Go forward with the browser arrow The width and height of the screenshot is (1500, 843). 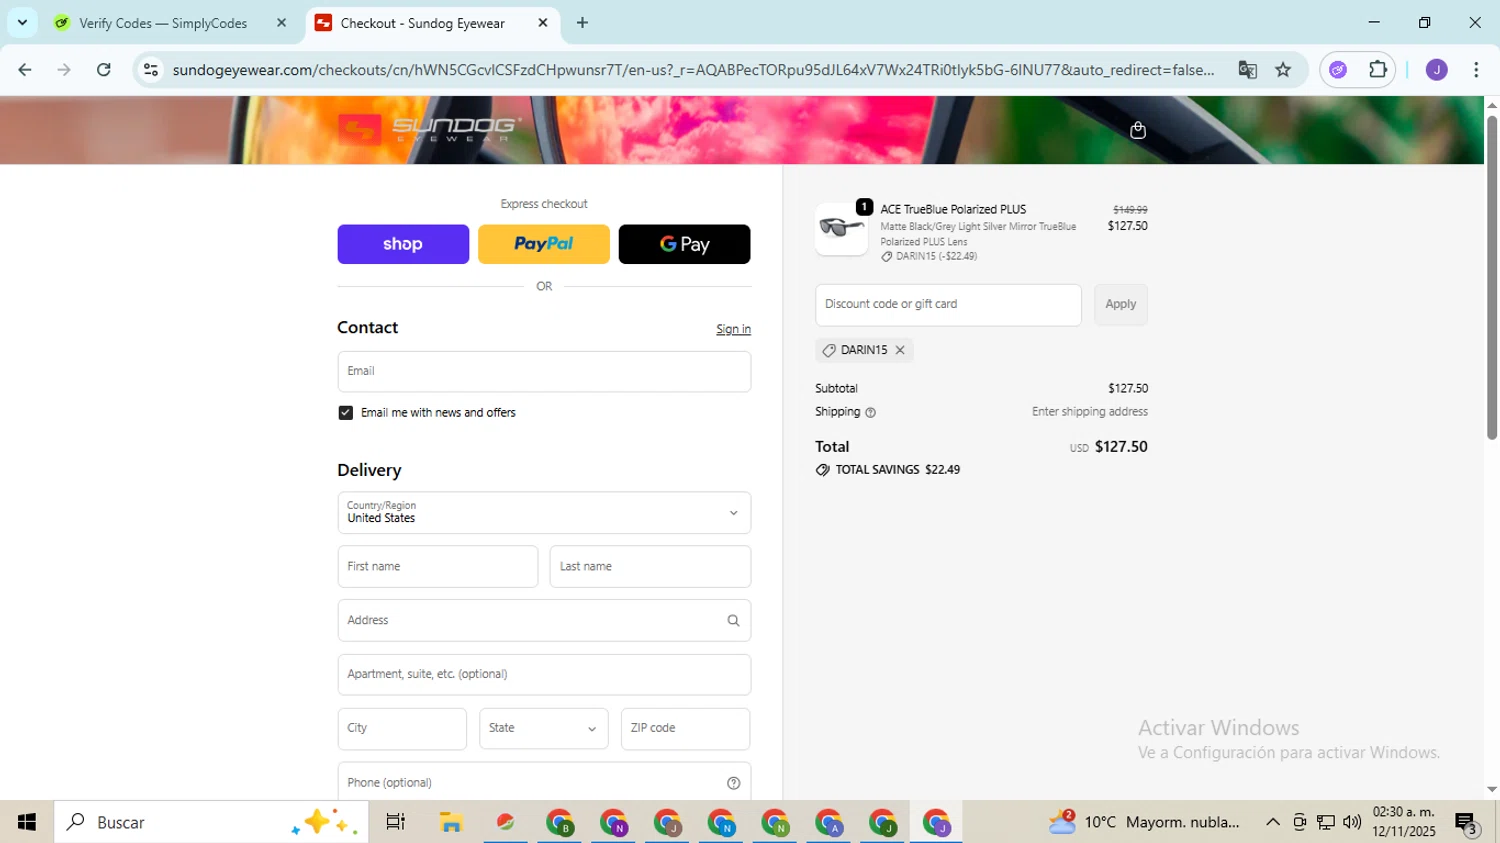[64, 70]
